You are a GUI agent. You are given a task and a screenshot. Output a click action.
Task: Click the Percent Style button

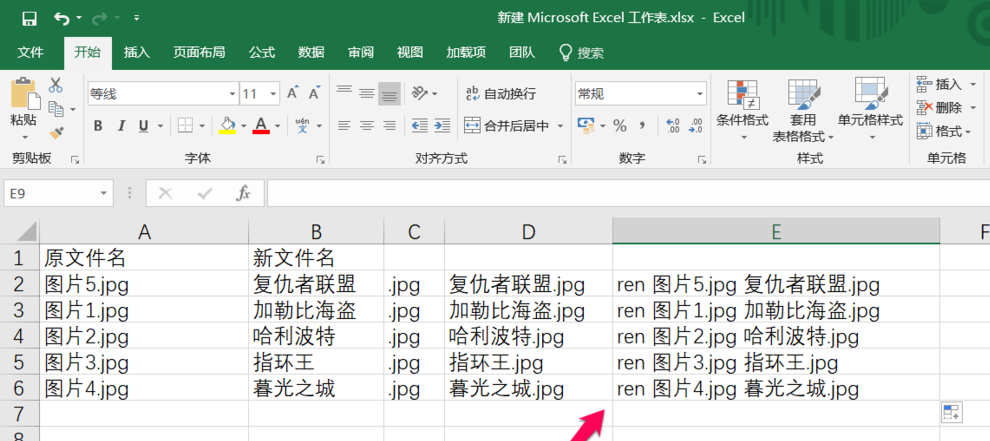(x=620, y=126)
